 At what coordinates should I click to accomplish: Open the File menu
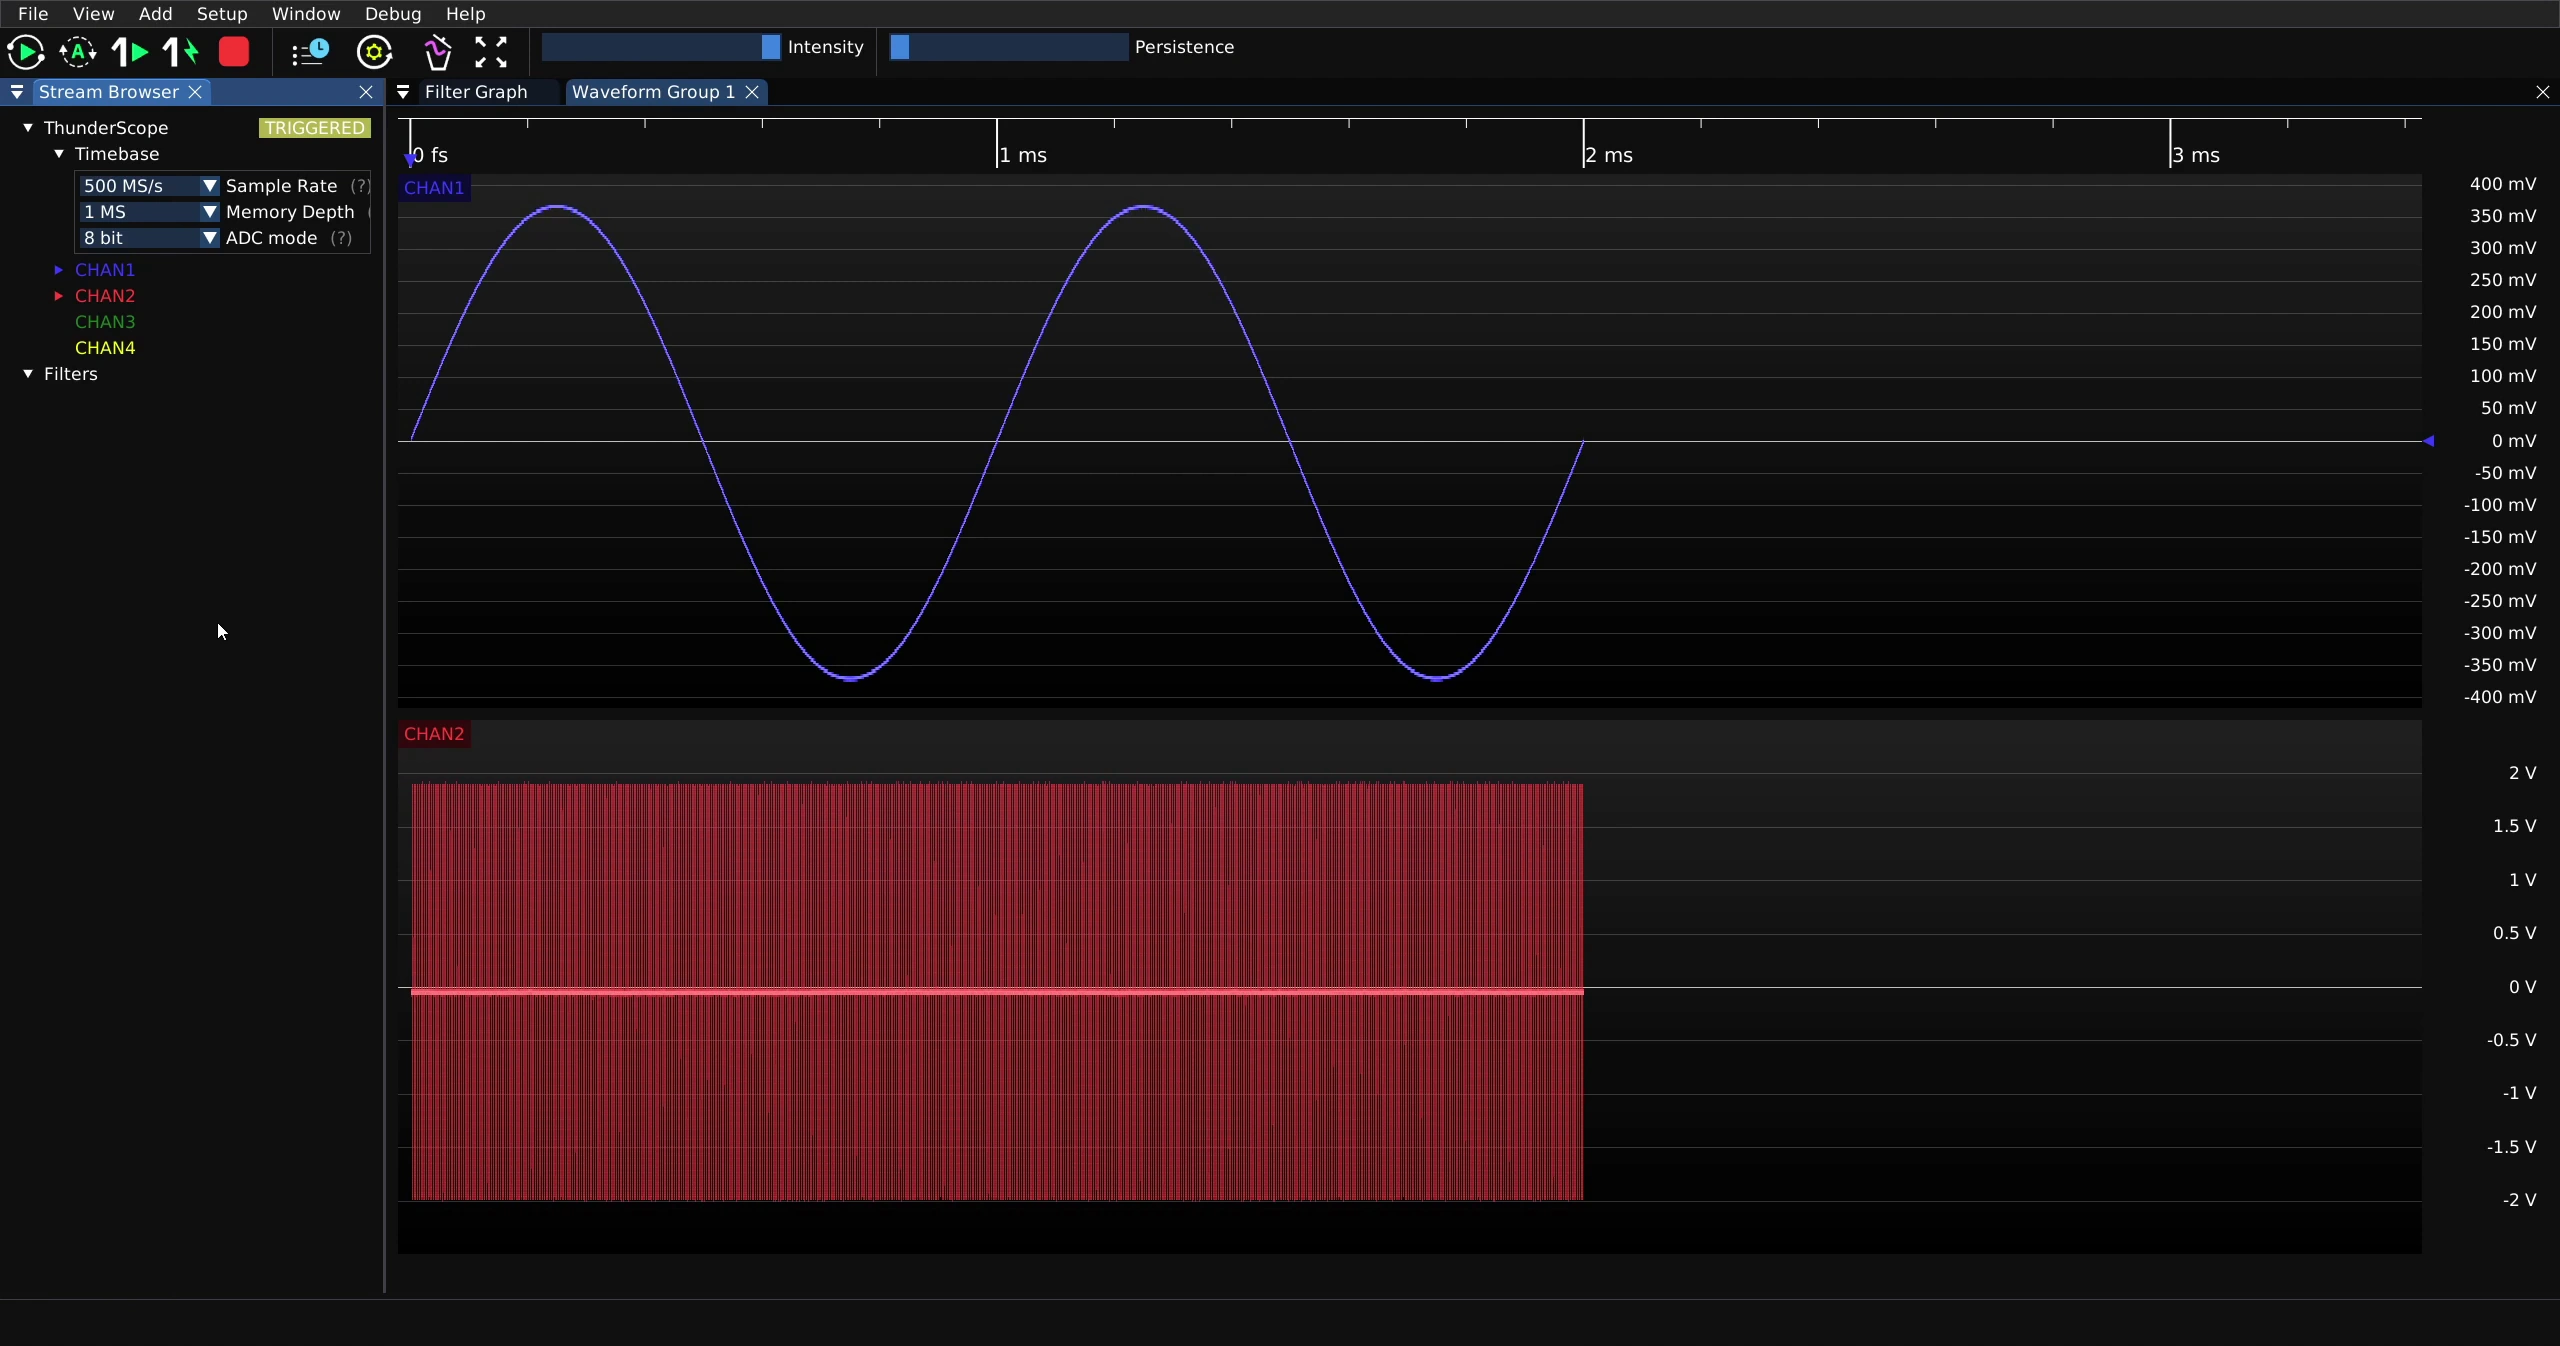click(x=33, y=14)
